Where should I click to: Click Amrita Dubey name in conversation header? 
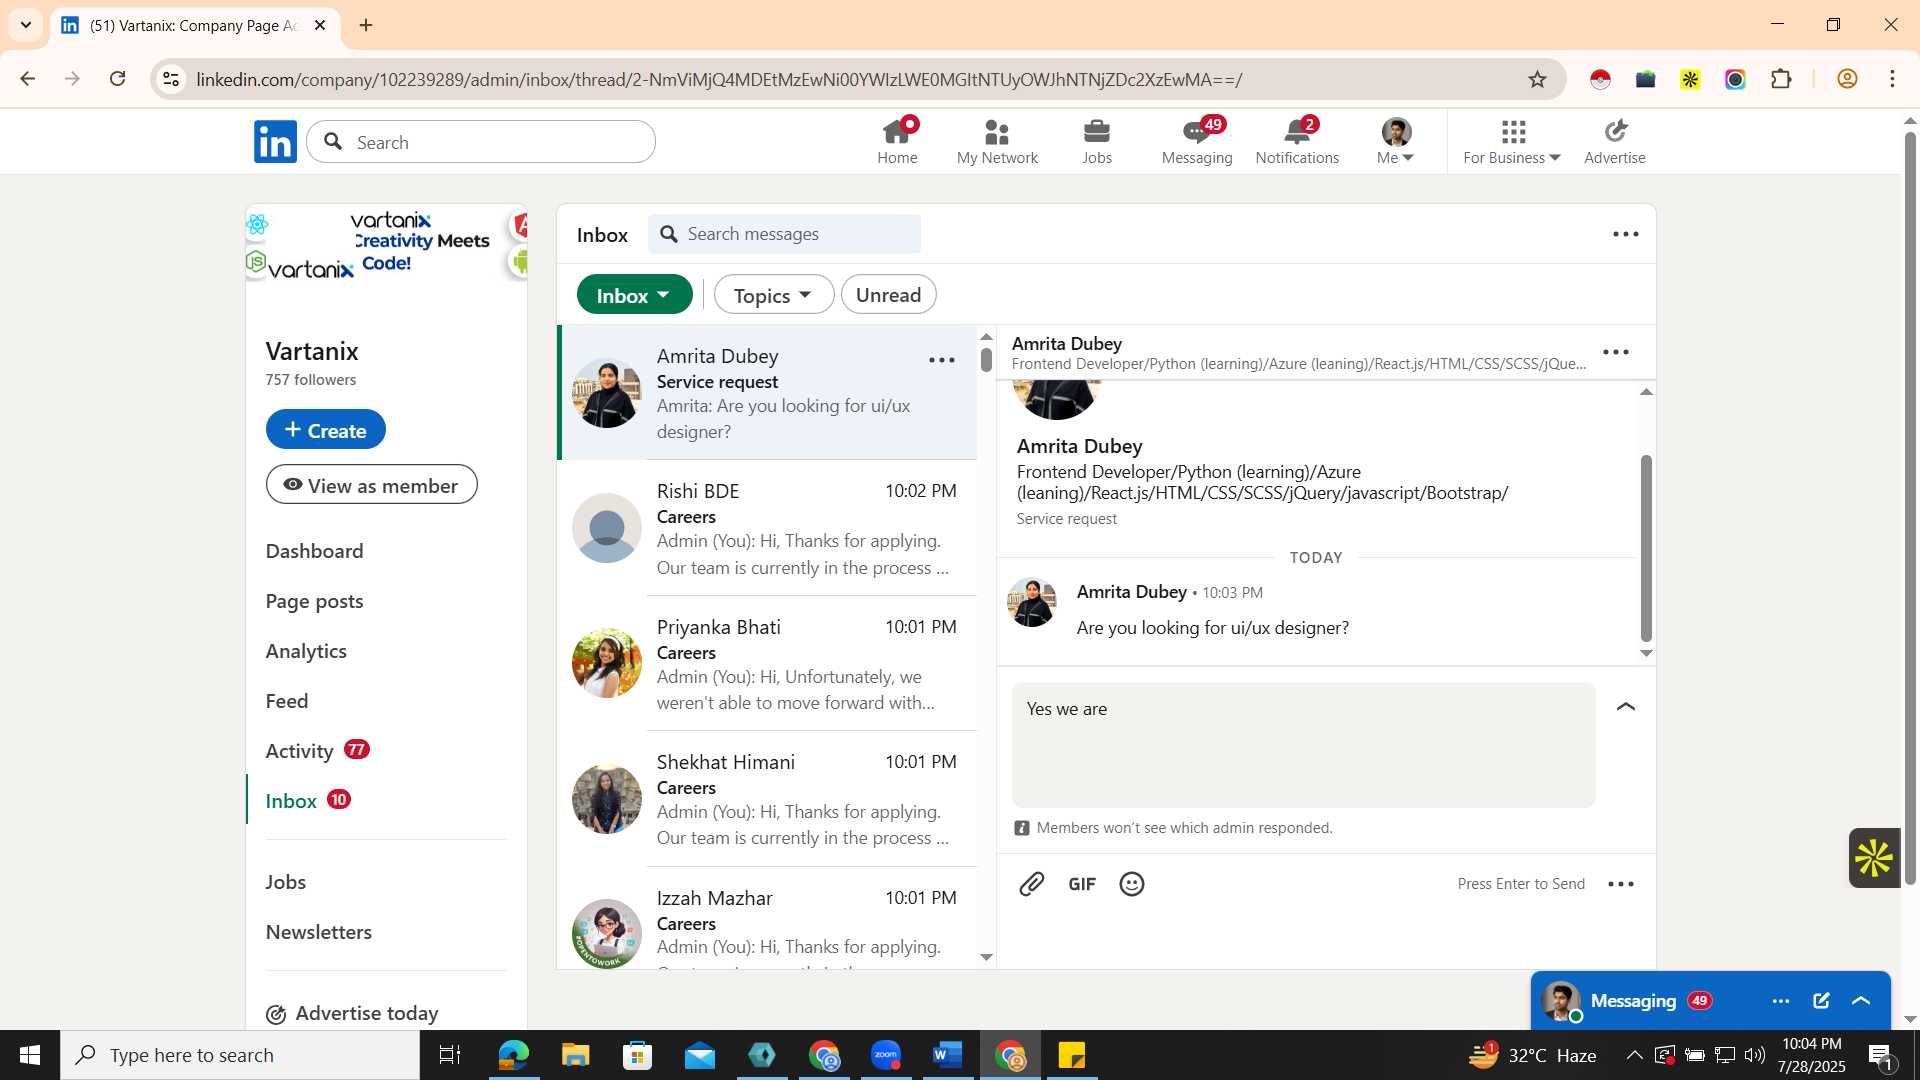coord(1066,343)
